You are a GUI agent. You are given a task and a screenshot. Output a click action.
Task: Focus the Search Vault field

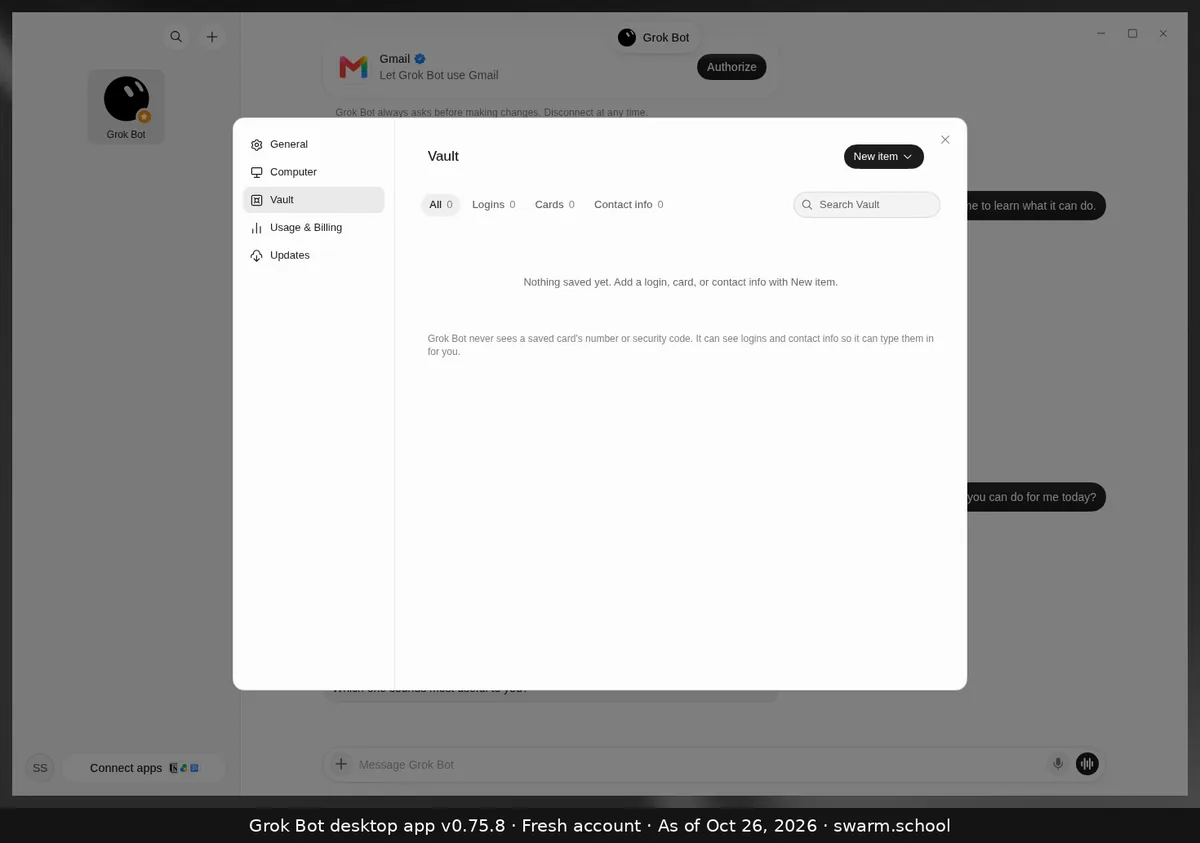click(867, 204)
